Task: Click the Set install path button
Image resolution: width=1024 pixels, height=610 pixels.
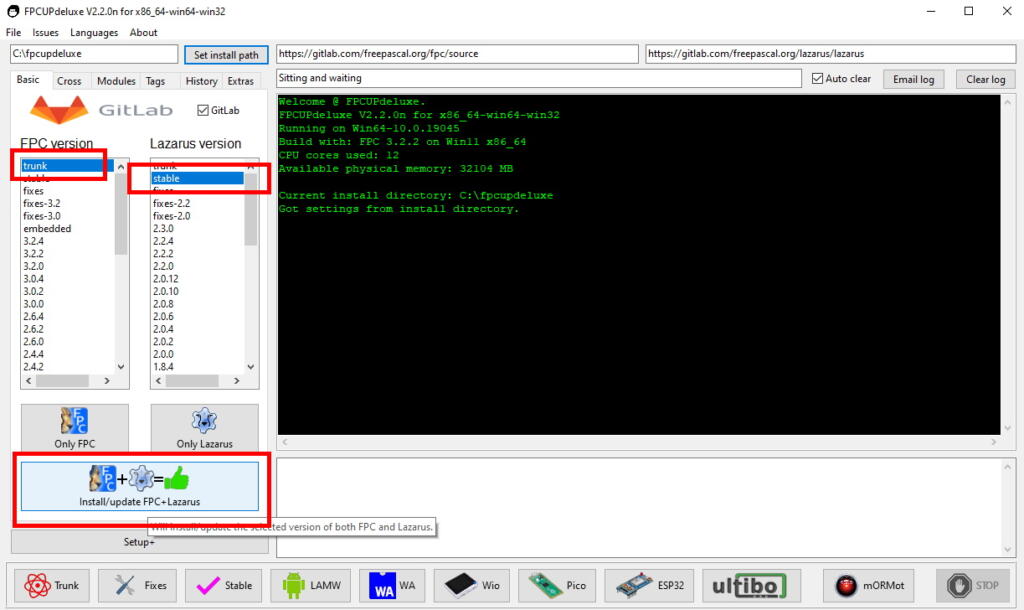Action: point(226,55)
